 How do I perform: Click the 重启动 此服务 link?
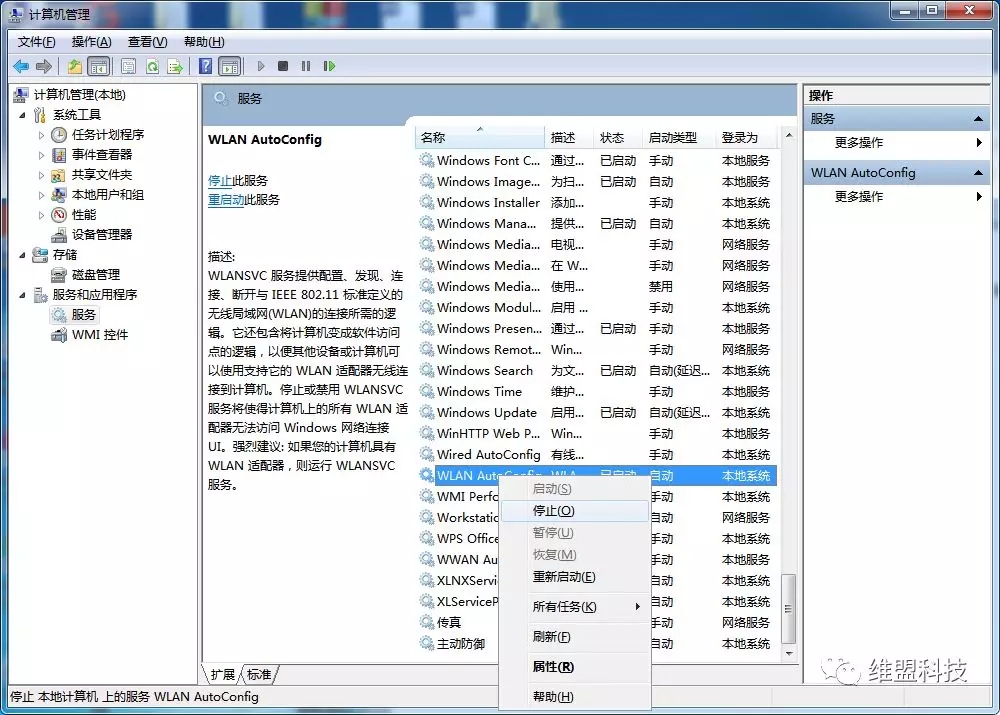coord(226,200)
